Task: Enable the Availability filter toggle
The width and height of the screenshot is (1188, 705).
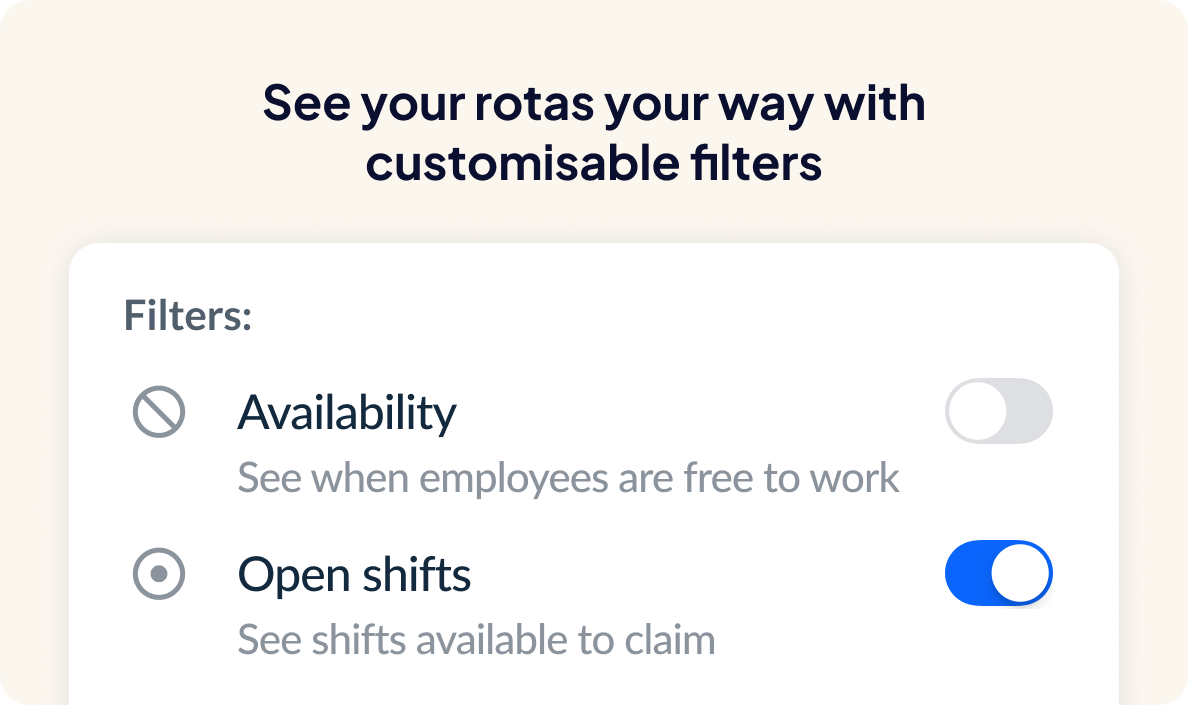Action: [998, 411]
